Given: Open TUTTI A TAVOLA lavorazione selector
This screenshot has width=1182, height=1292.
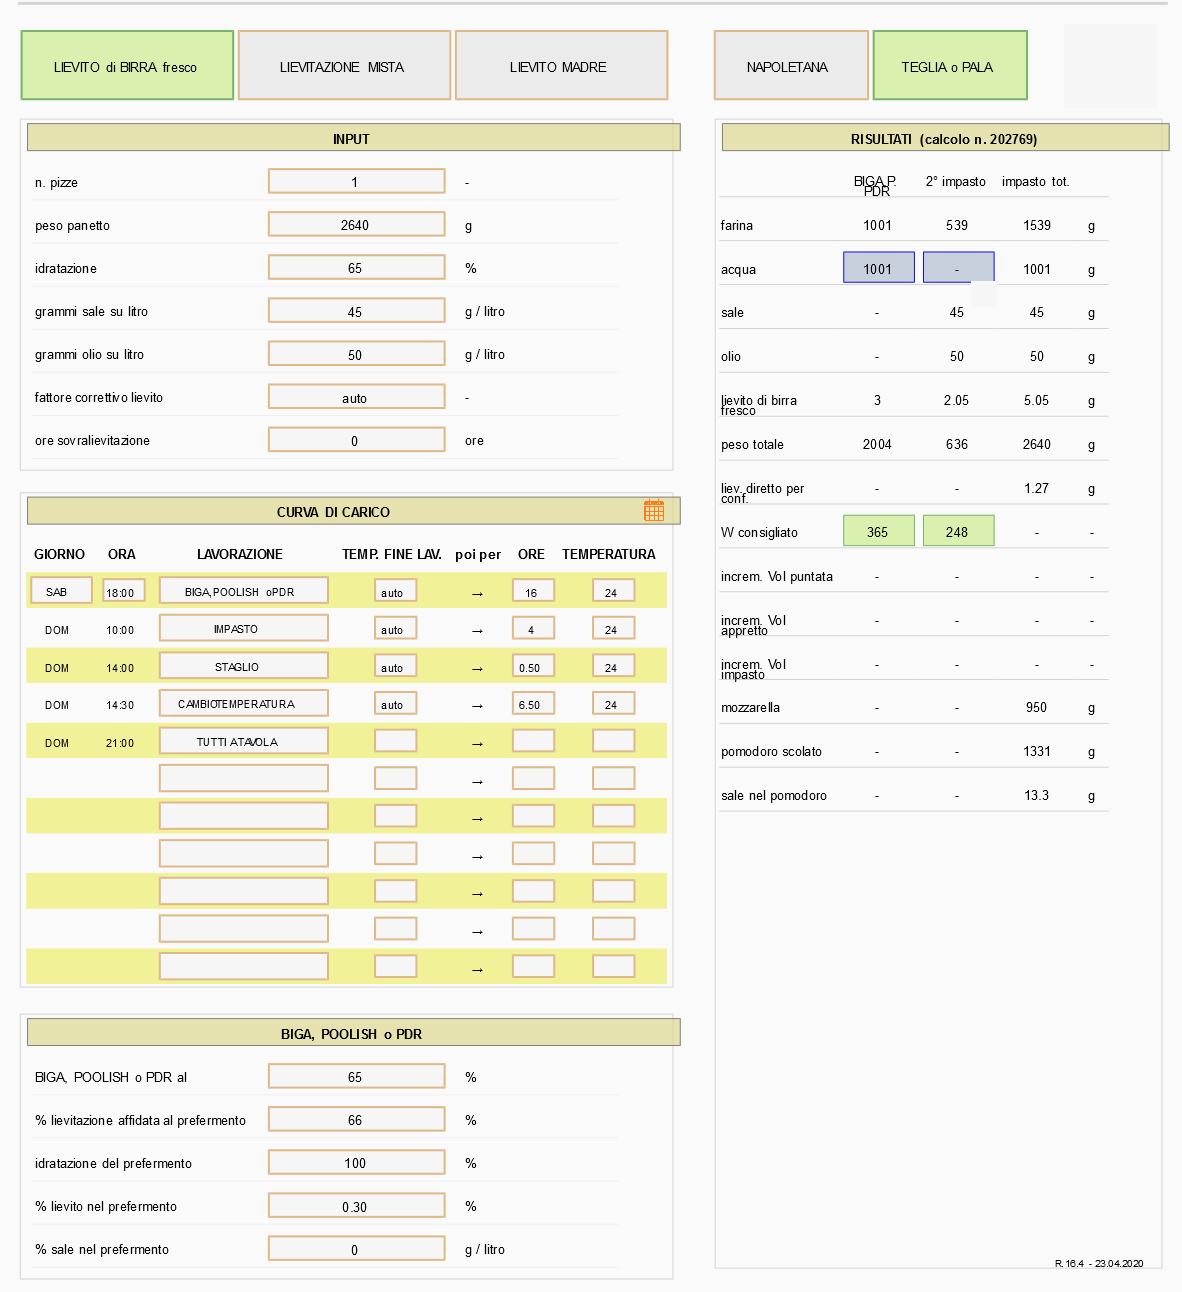Looking at the screenshot, I should tap(243, 741).
